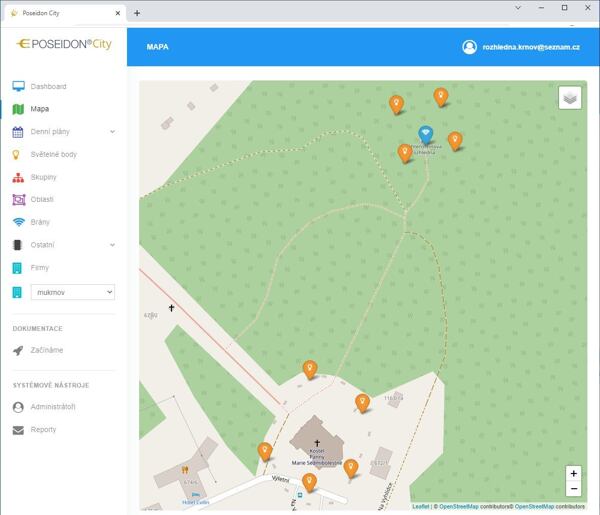Image resolution: width=600 pixels, height=515 pixels.
Task: Open the map layers control
Action: pyautogui.click(x=569, y=97)
